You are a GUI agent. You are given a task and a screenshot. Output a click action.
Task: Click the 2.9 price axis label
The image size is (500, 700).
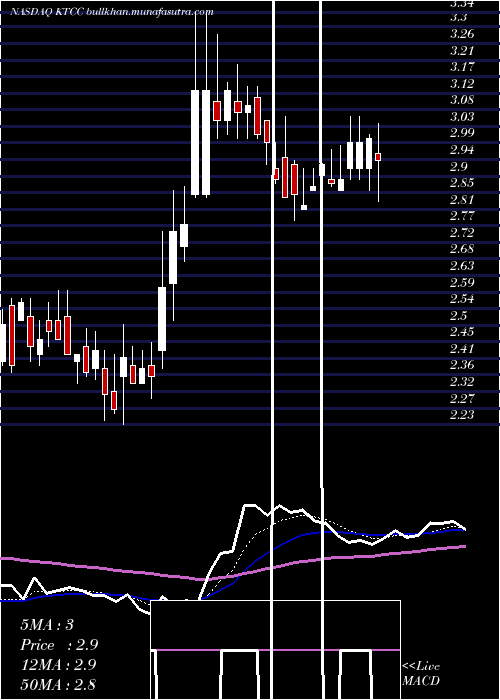click(x=459, y=167)
